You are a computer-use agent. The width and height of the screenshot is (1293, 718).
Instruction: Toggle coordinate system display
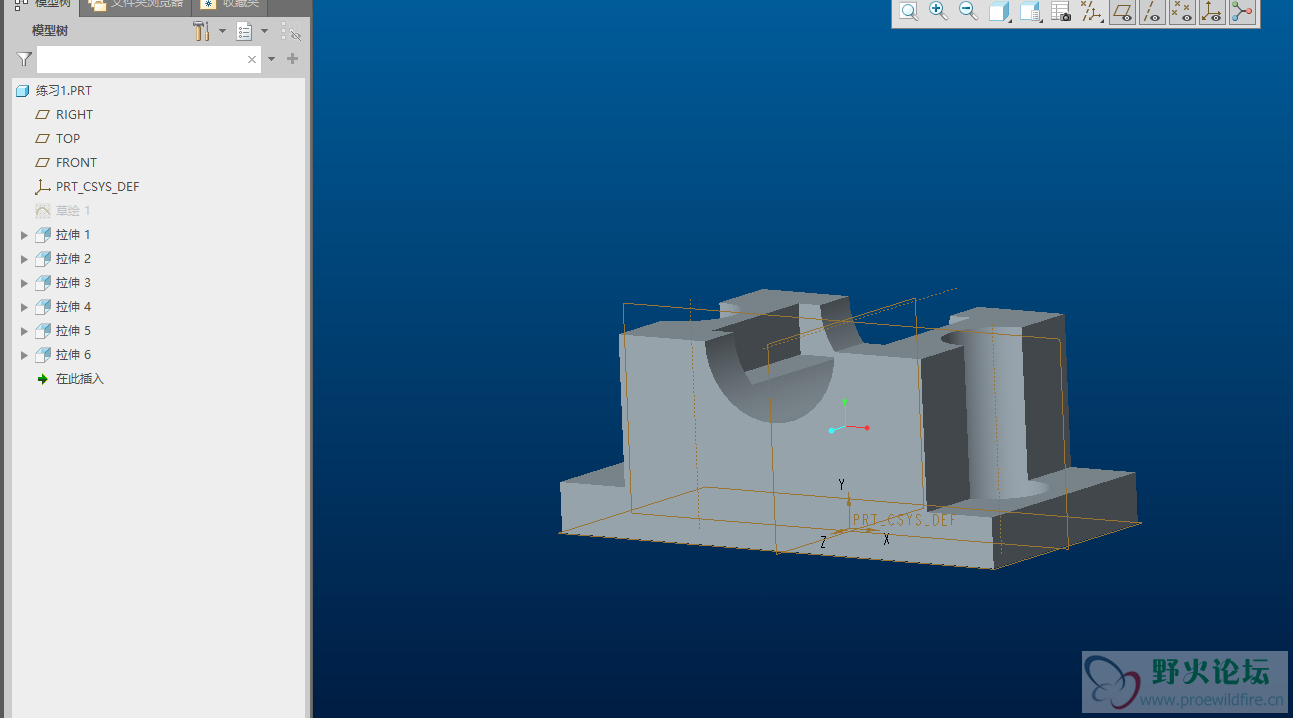point(1212,12)
